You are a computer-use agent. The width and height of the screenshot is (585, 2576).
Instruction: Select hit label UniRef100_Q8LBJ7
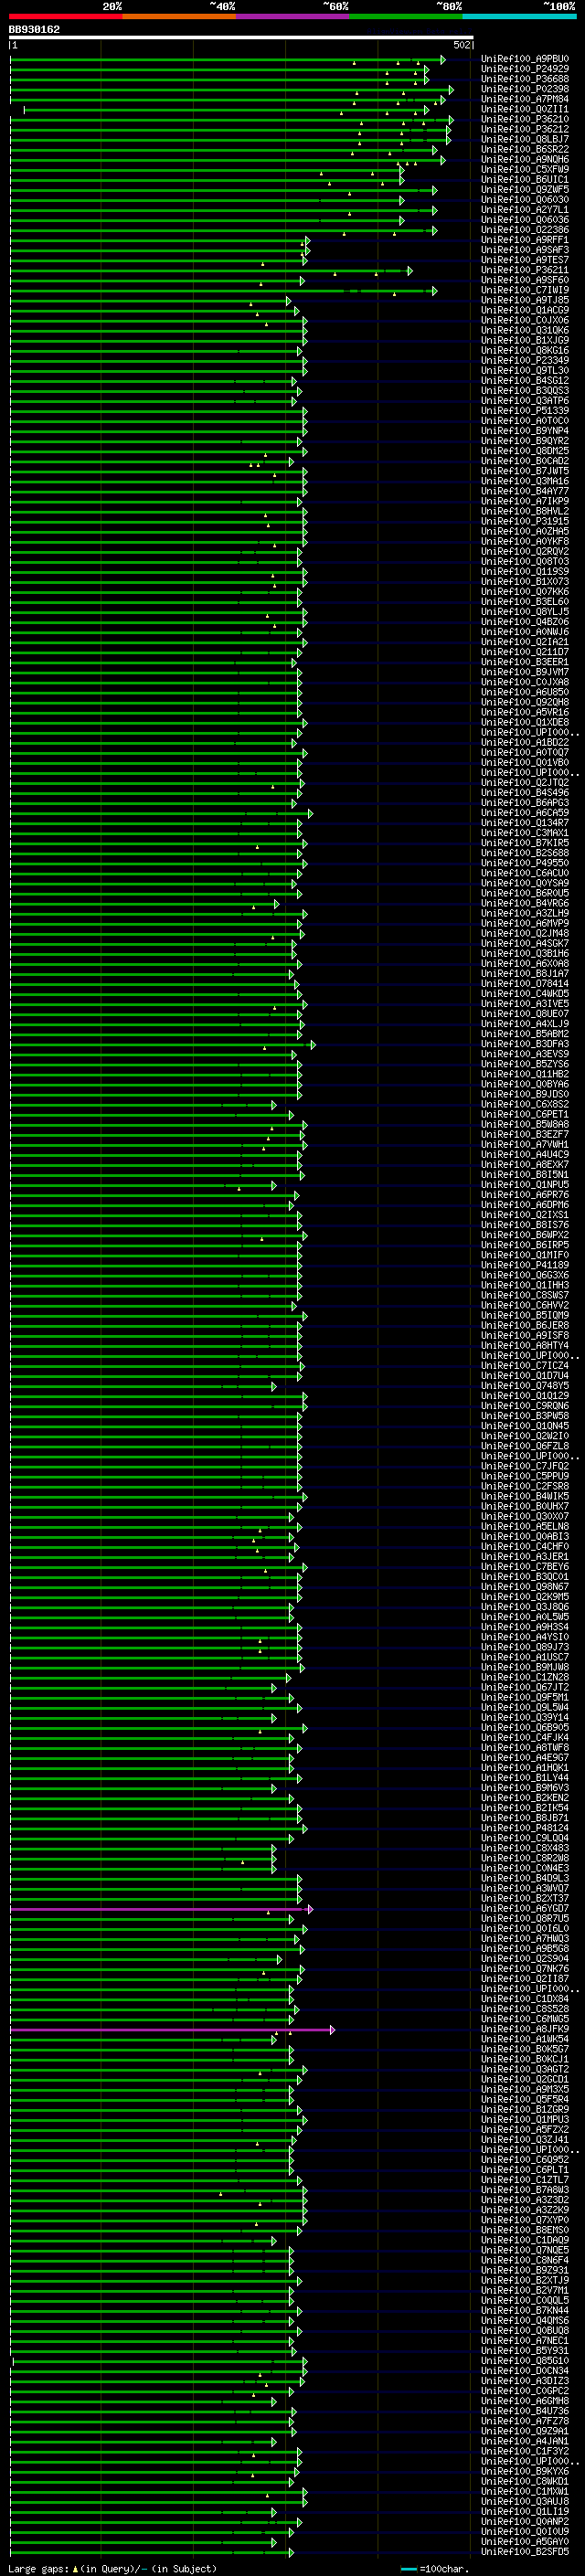tap(525, 139)
